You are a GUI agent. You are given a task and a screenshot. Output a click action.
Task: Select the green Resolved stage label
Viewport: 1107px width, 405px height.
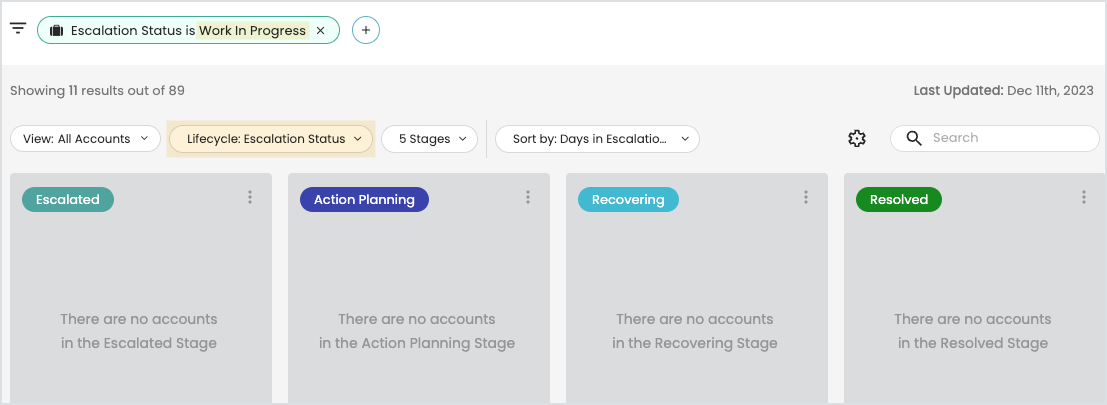(x=899, y=200)
